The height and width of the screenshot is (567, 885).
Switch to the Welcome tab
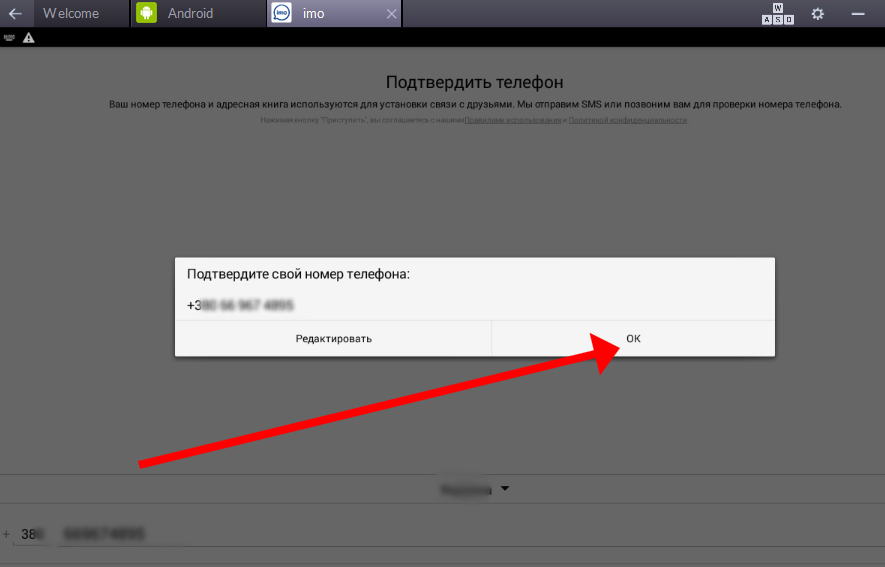point(70,14)
